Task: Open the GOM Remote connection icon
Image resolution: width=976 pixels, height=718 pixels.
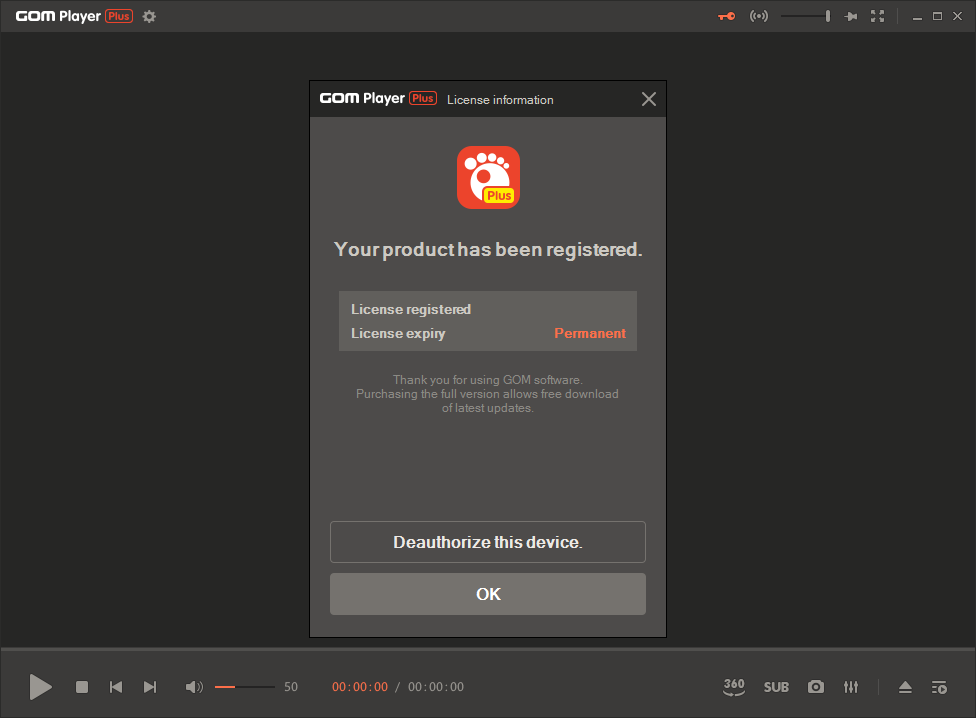Action: point(759,16)
